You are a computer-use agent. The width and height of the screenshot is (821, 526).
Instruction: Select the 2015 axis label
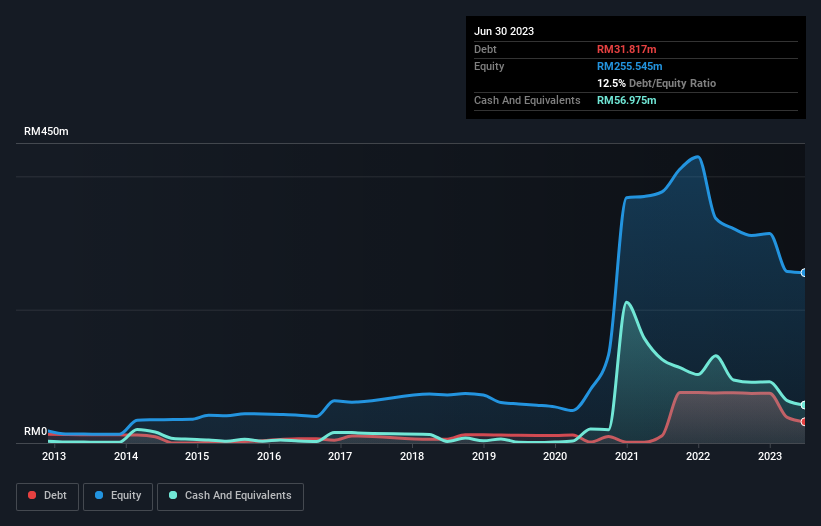[x=197, y=456]
